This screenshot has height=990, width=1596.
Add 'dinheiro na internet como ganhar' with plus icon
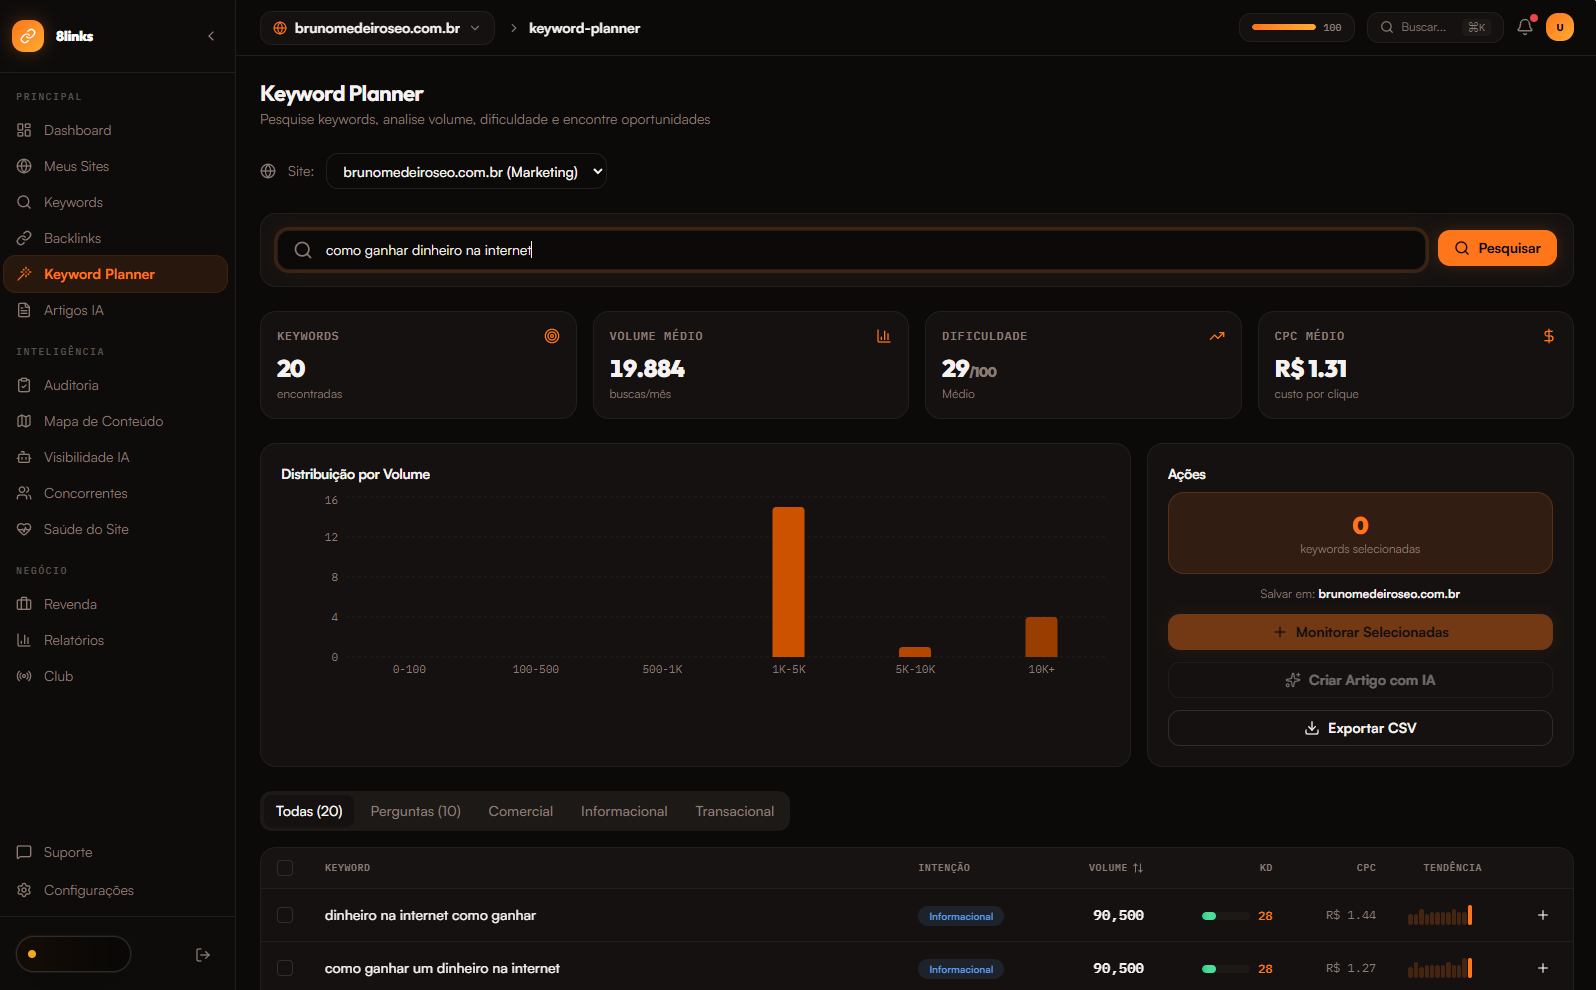(x=1543, y=915)
